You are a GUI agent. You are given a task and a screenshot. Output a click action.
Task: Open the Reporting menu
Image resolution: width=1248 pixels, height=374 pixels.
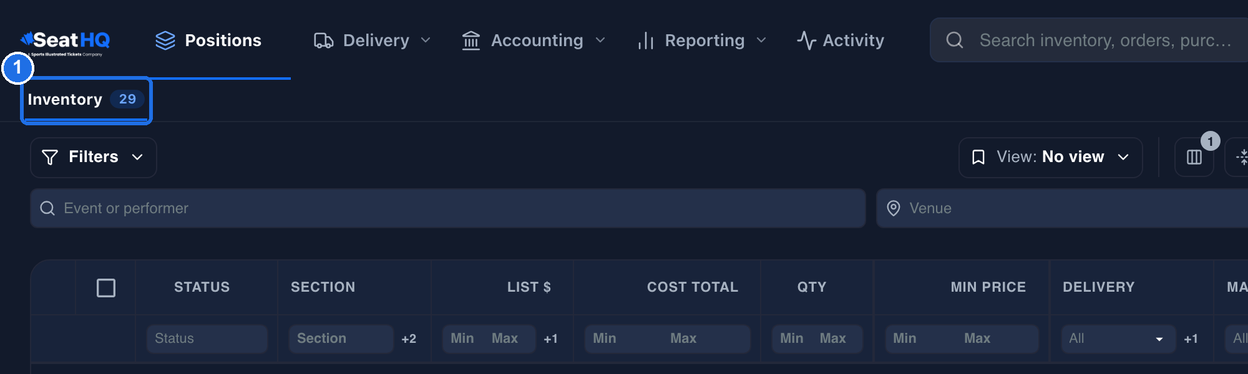[702, 41]
